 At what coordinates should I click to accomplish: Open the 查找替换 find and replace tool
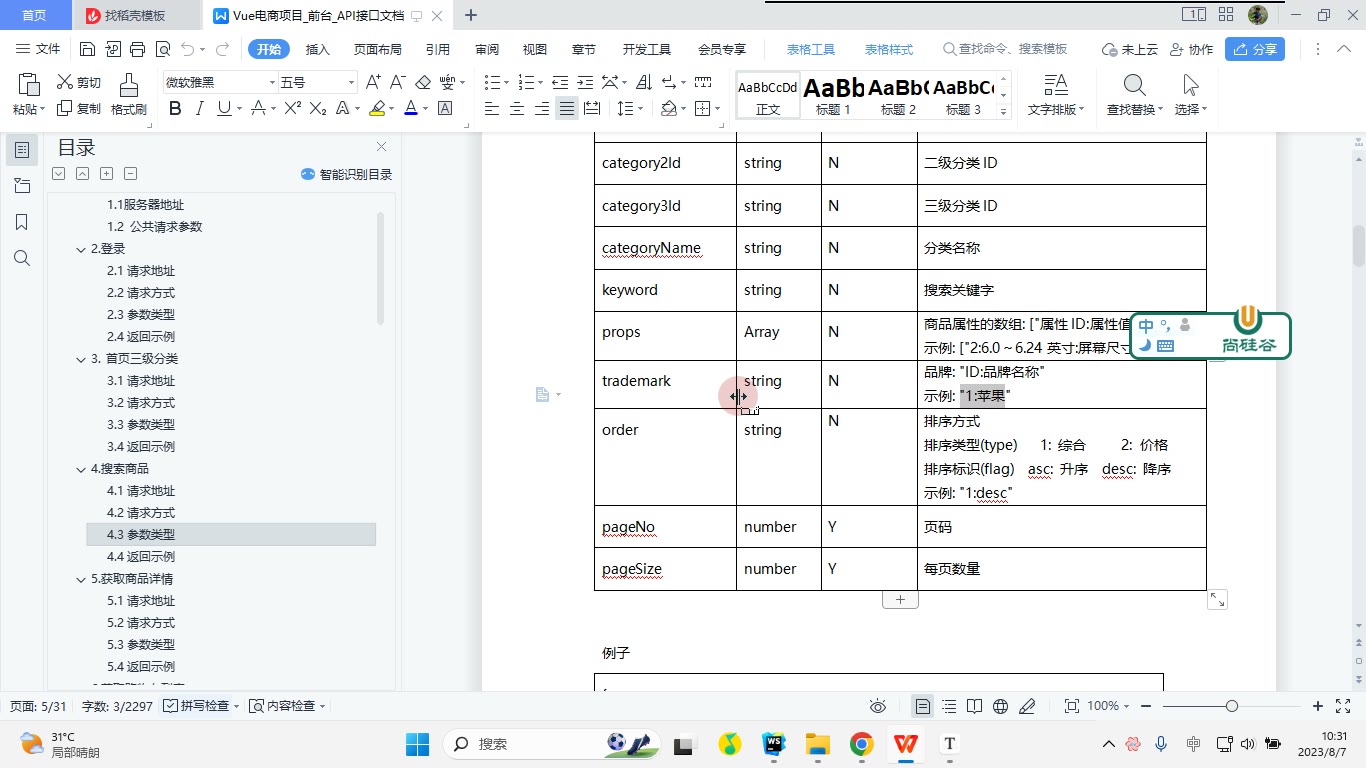pyautogui.click(x=1134, y=95)
